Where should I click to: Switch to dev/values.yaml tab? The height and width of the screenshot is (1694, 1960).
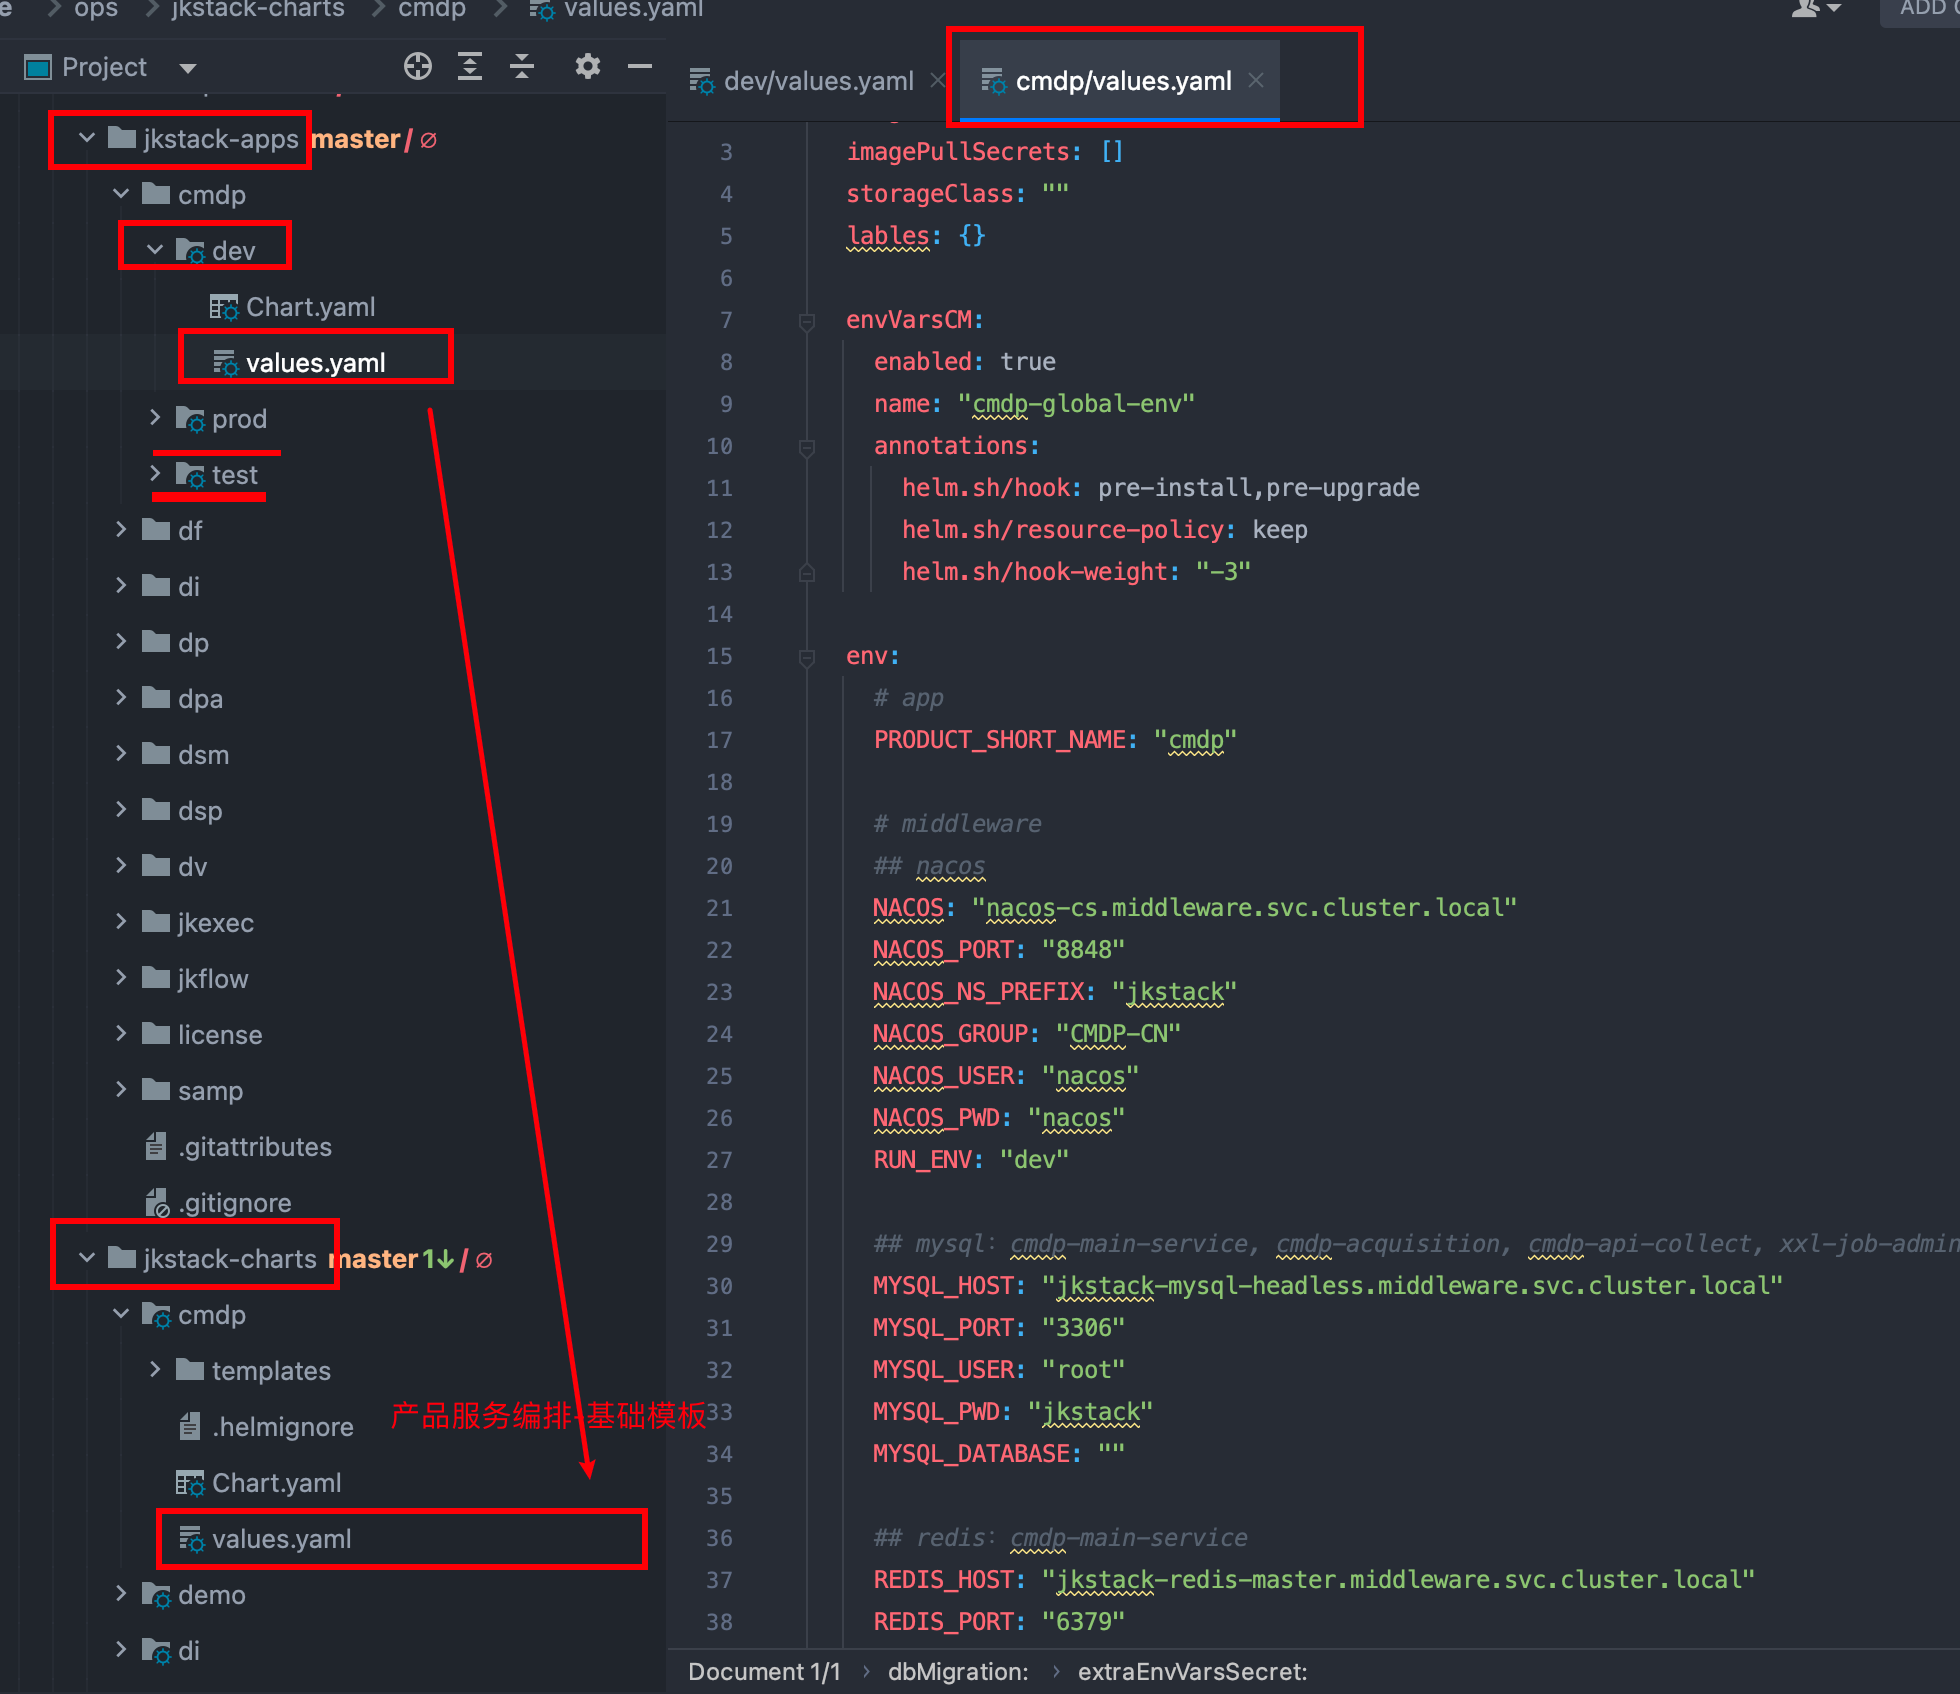pyautogui.click(x=818, y=81)
